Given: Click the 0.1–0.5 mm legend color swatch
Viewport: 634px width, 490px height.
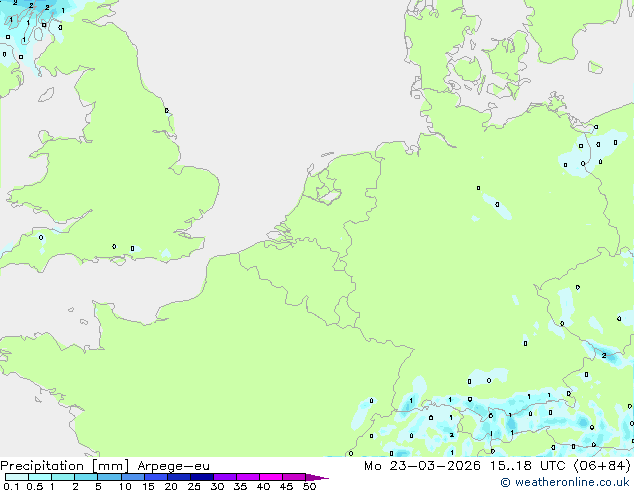Looking at the screenshot, I should [17, 477].
